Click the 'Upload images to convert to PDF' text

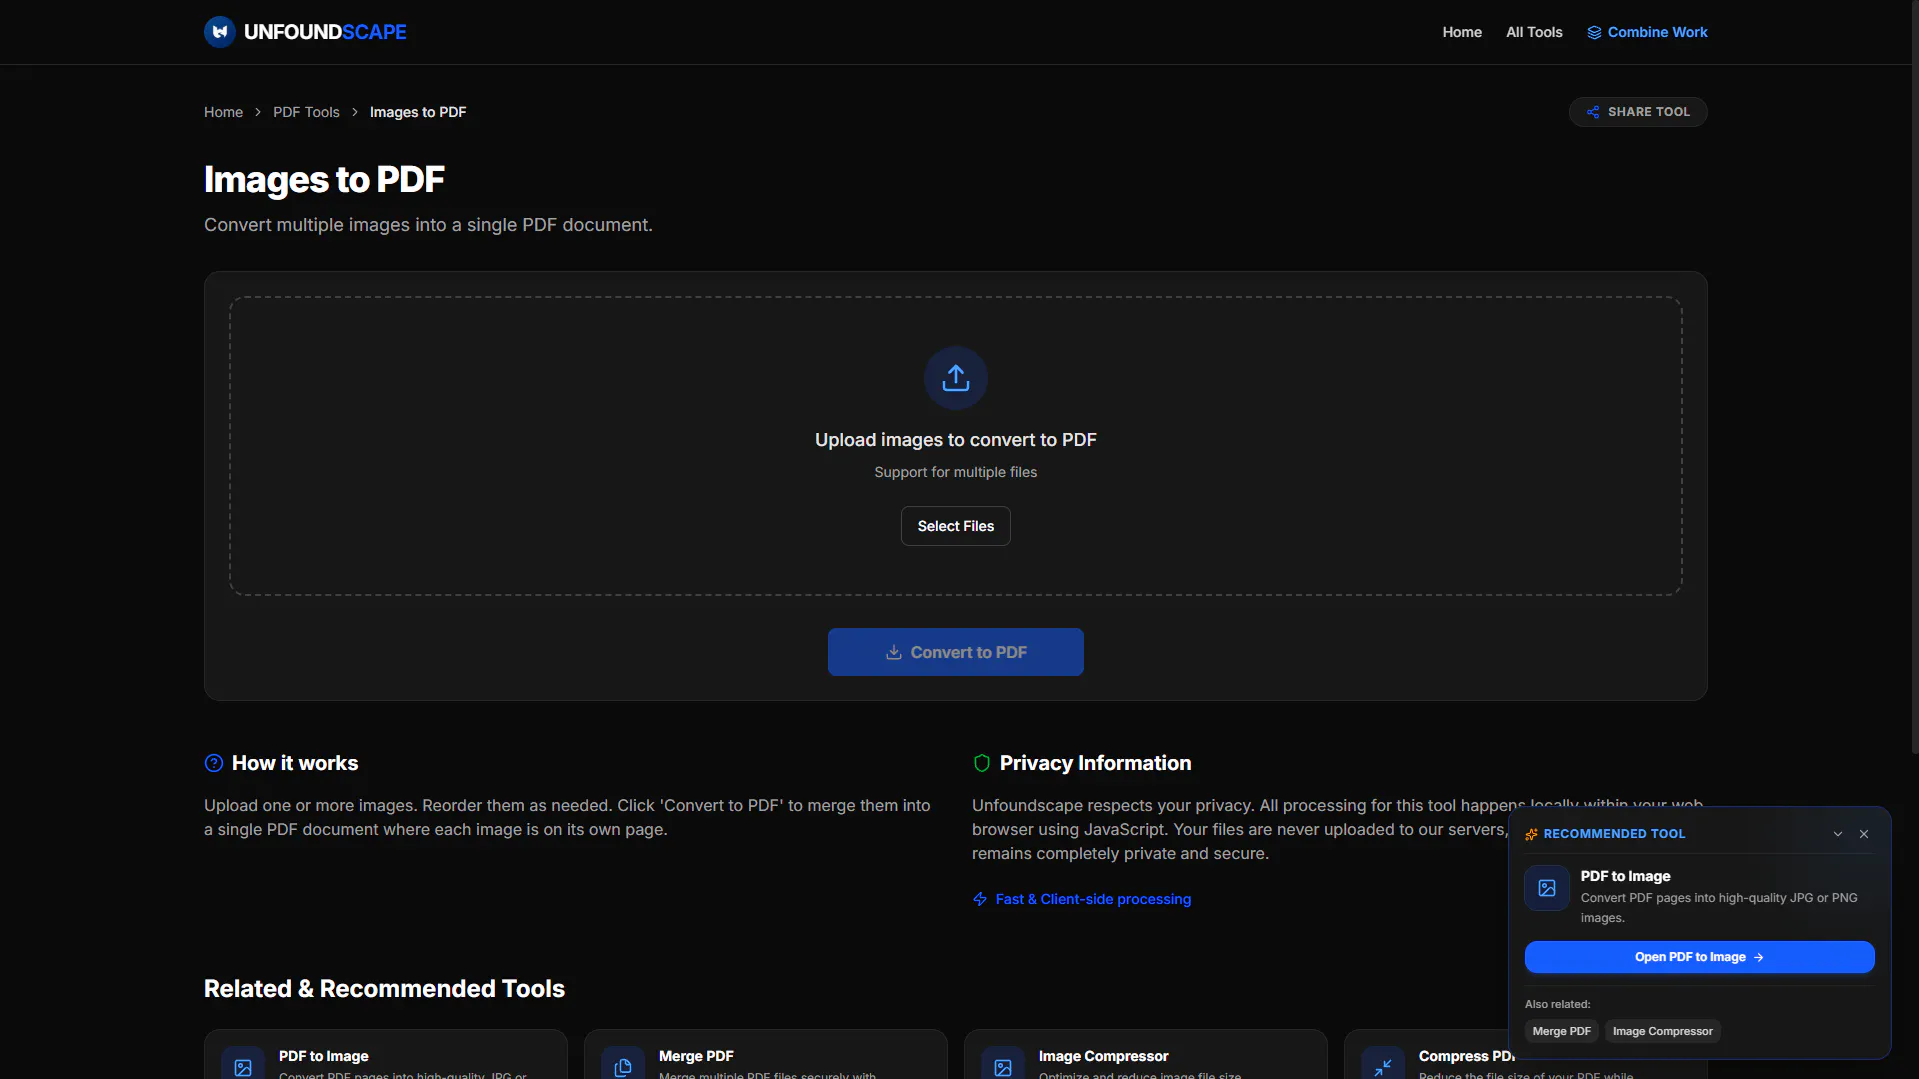[x=956, y=440]
